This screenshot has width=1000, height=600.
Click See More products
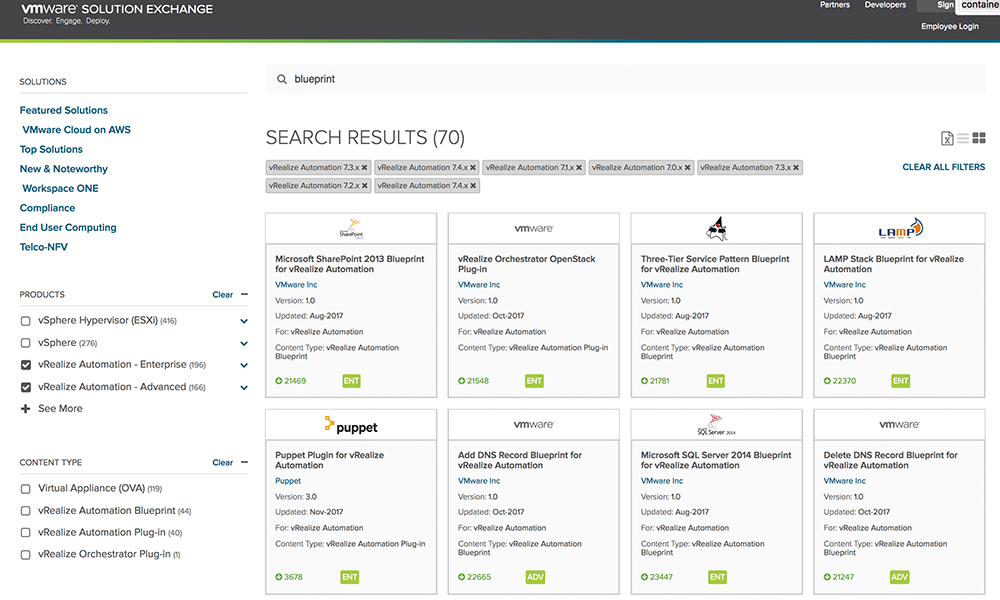tap(61, 409)
